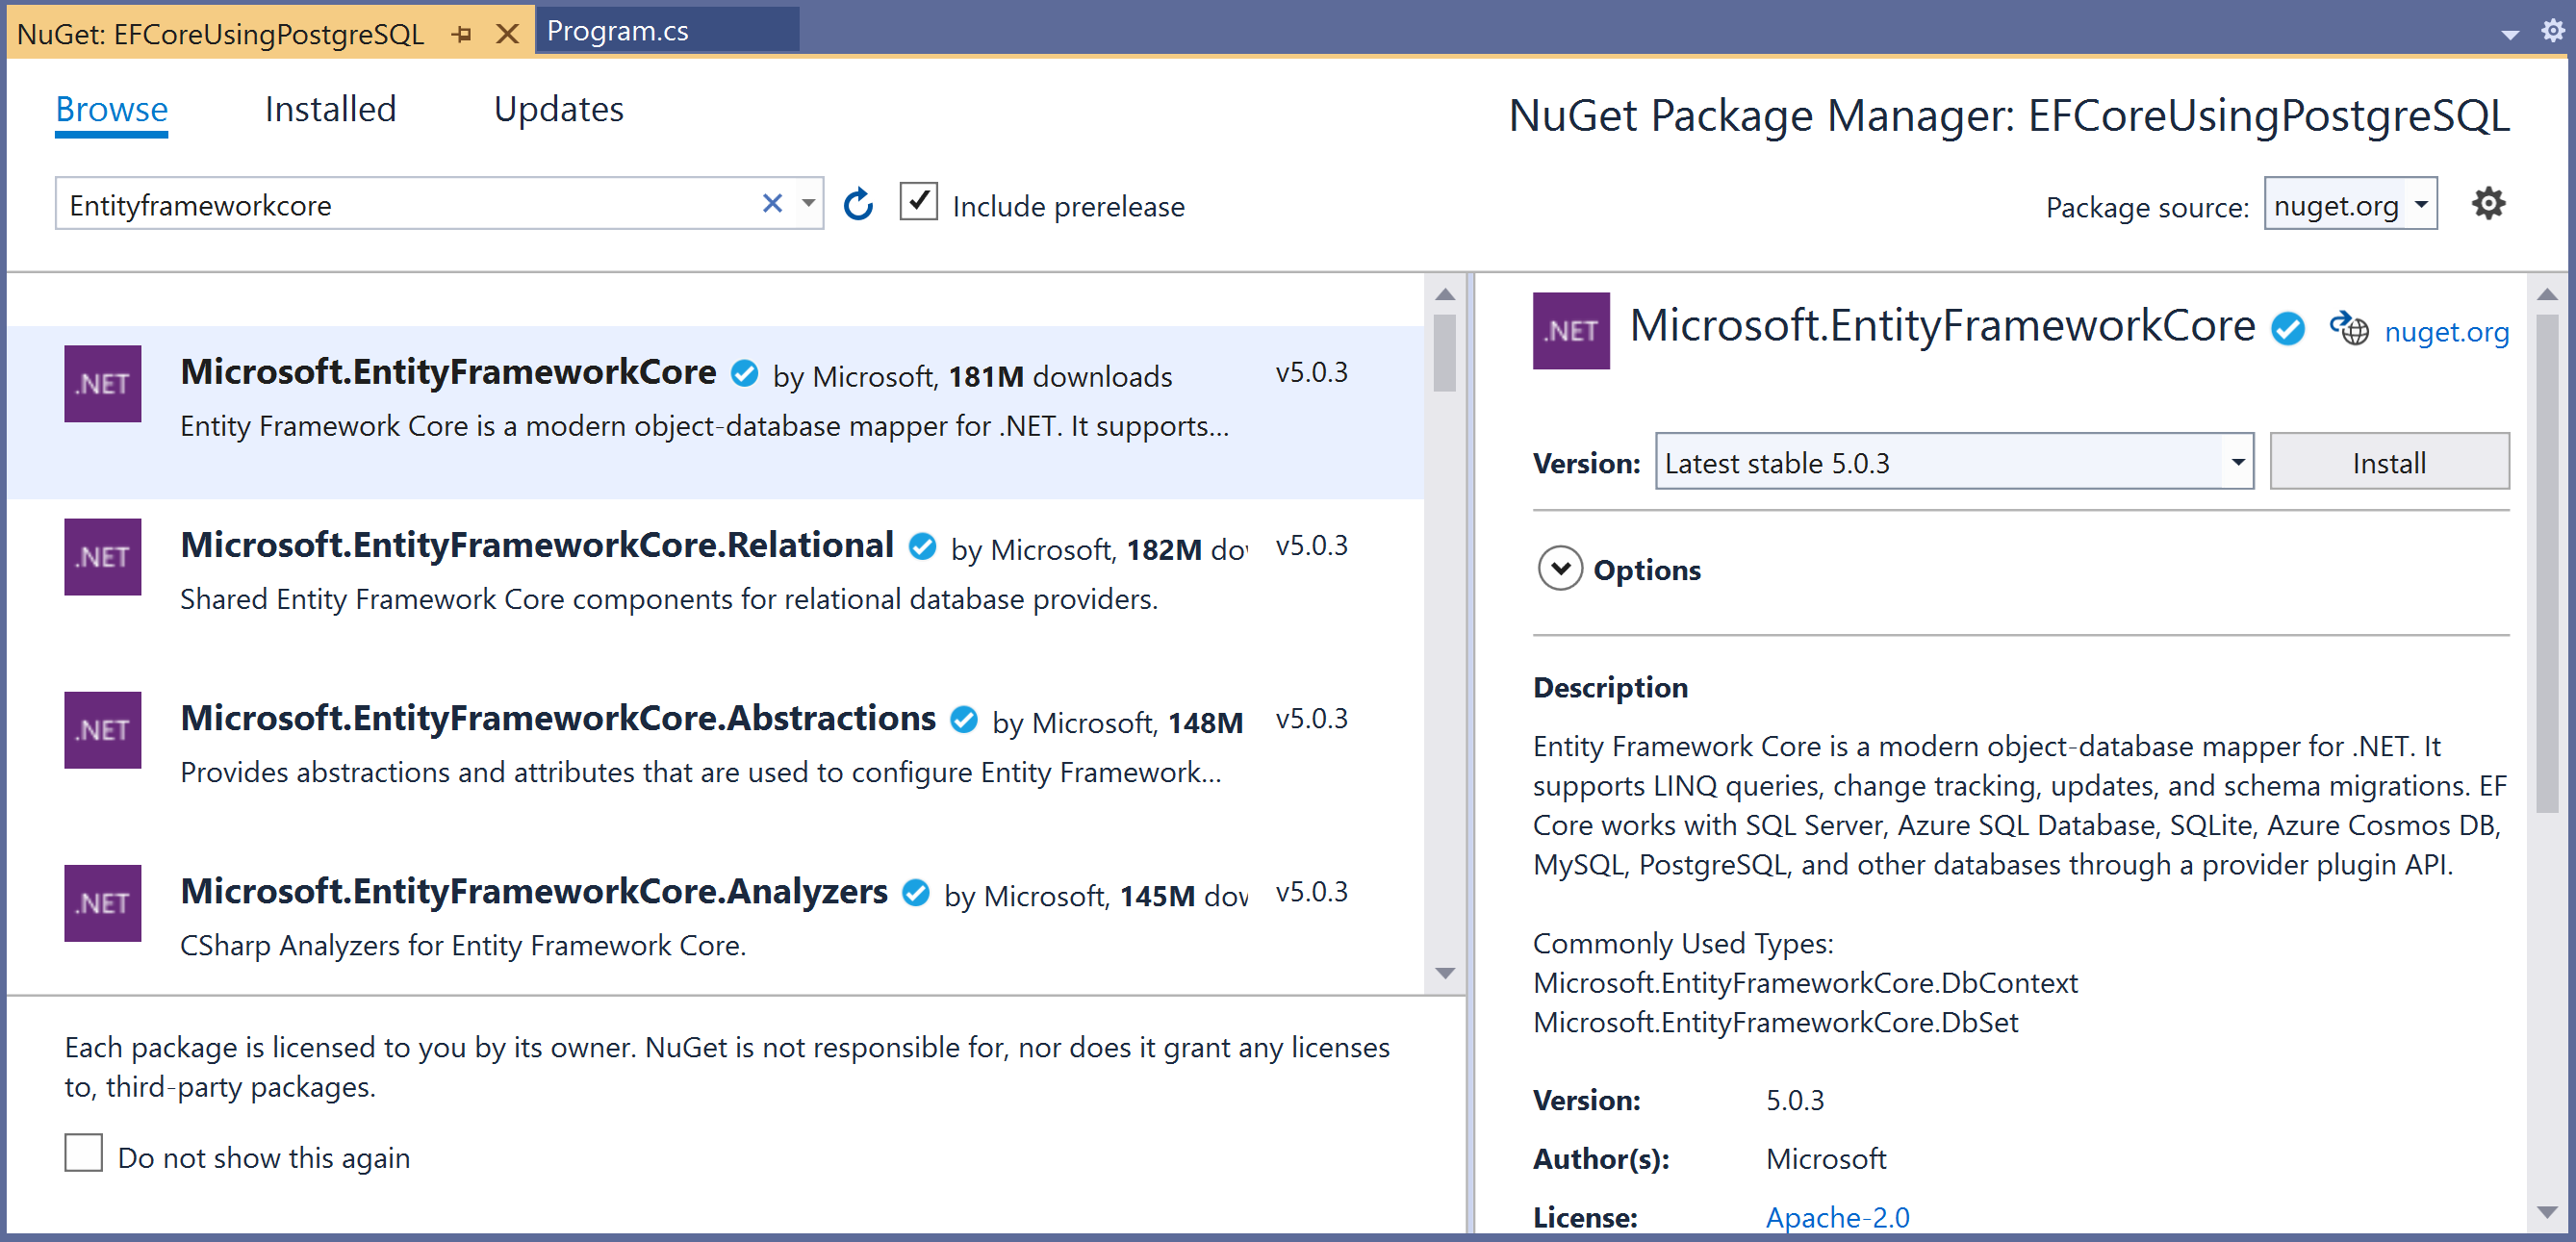Switch to the Updates tab

(558, 109)
